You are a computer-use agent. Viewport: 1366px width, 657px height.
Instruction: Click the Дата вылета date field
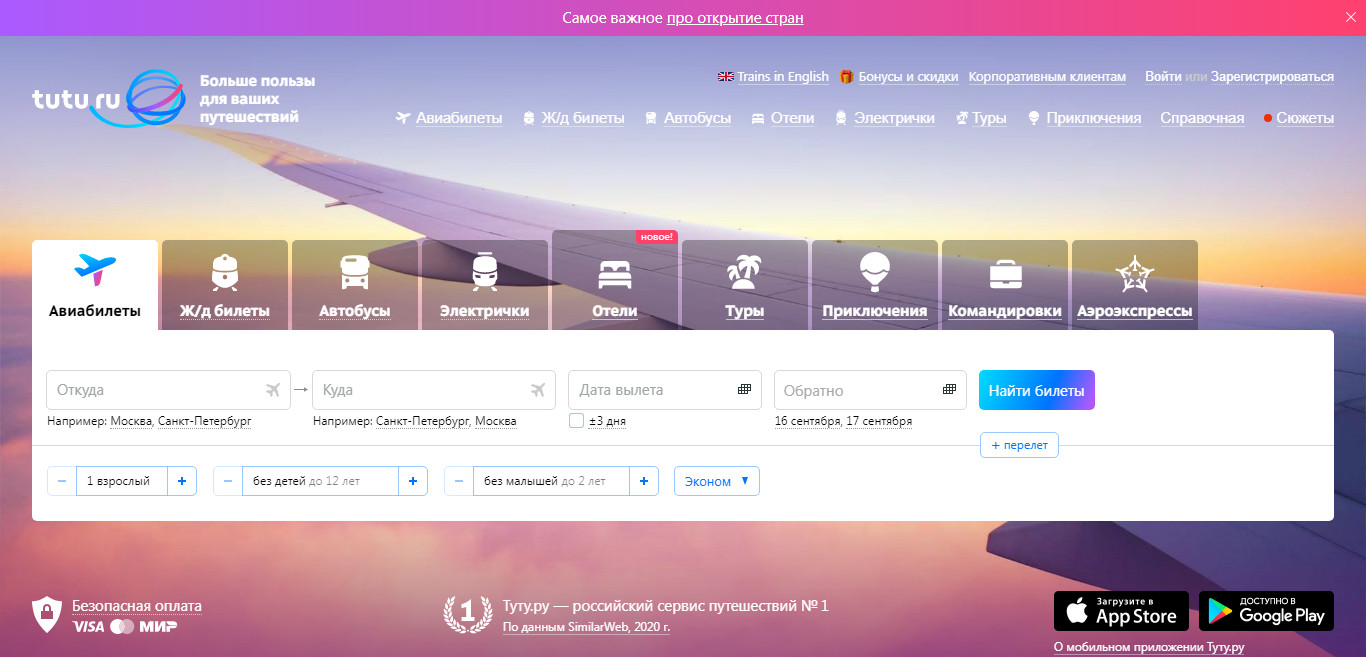(x=664, y=390)
